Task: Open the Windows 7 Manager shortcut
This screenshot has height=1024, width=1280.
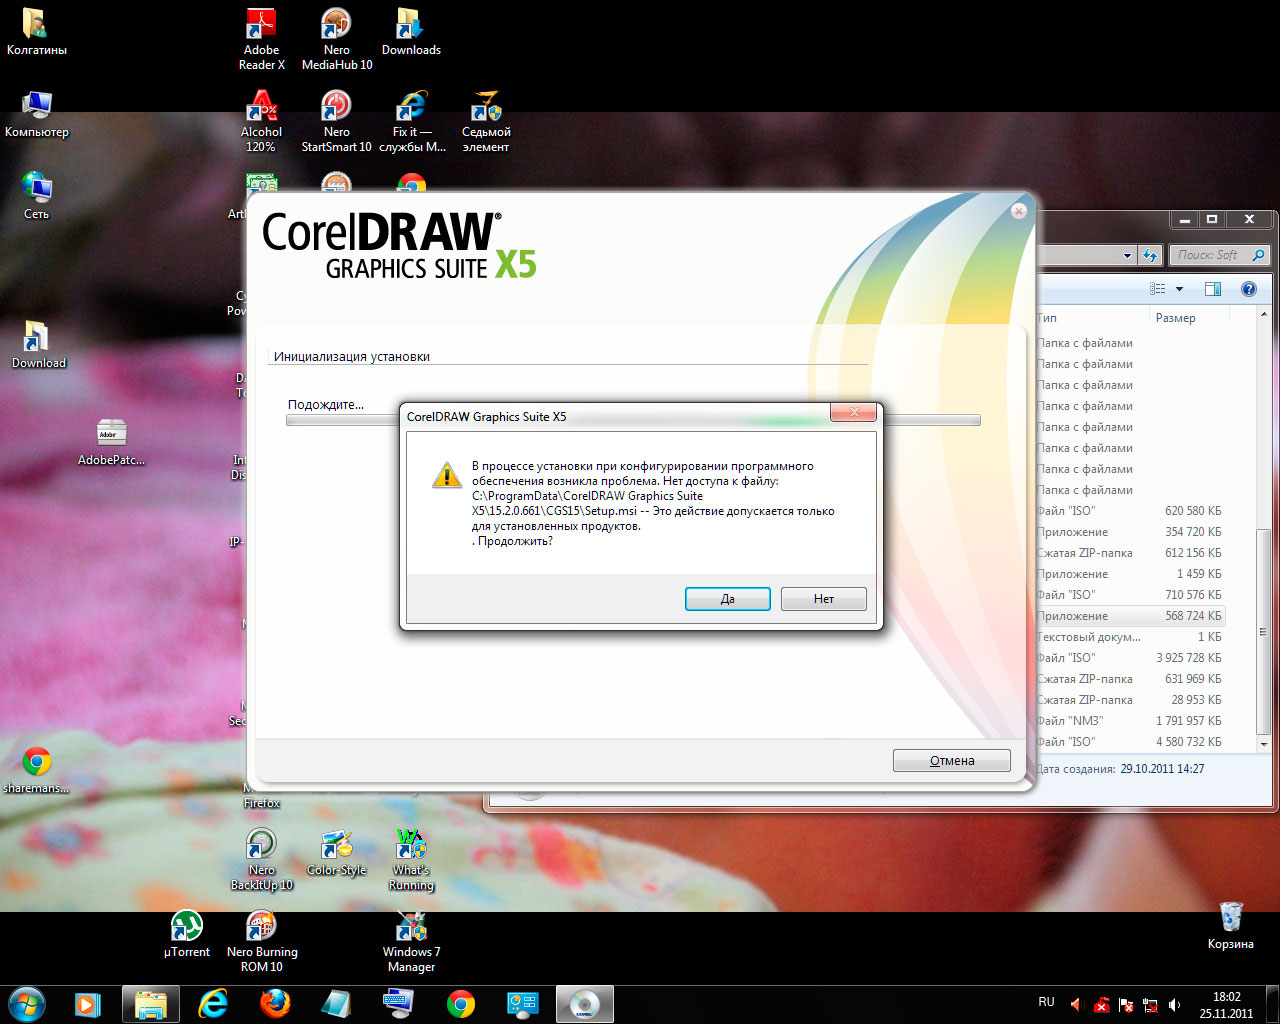Action: 411,942
